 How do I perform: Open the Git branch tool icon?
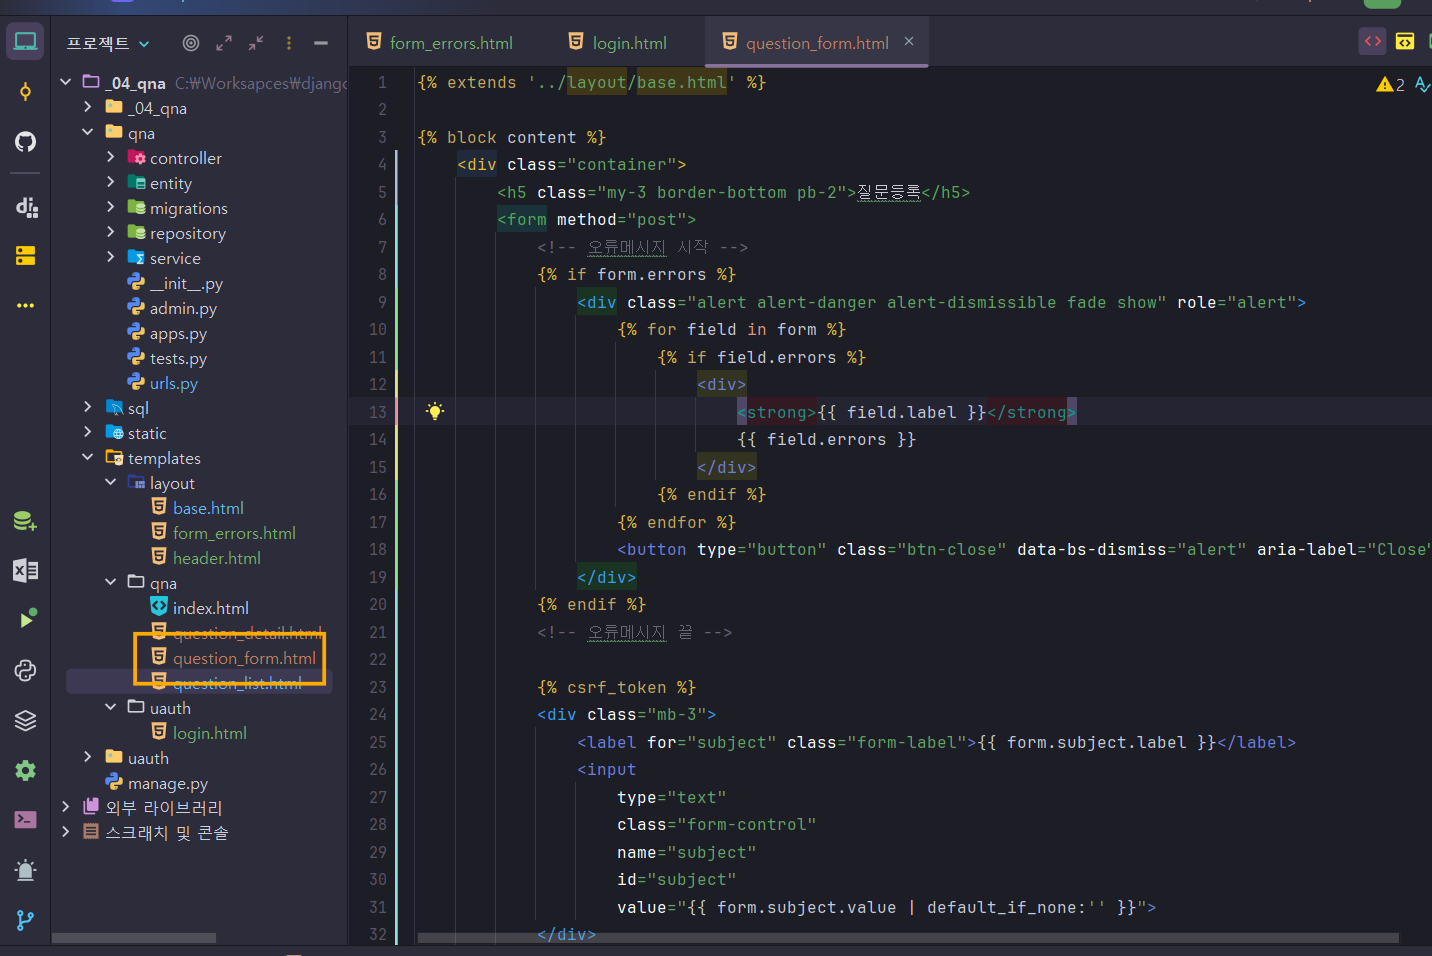point(26,920)
